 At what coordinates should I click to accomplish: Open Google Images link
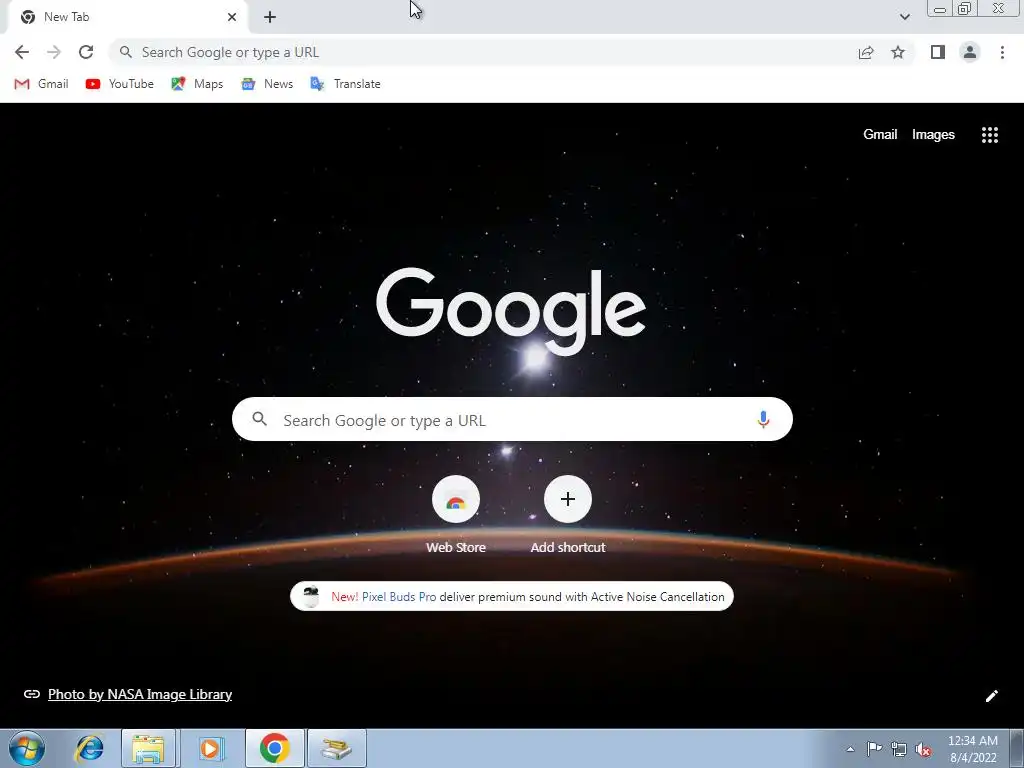click(x=933, y=135)
